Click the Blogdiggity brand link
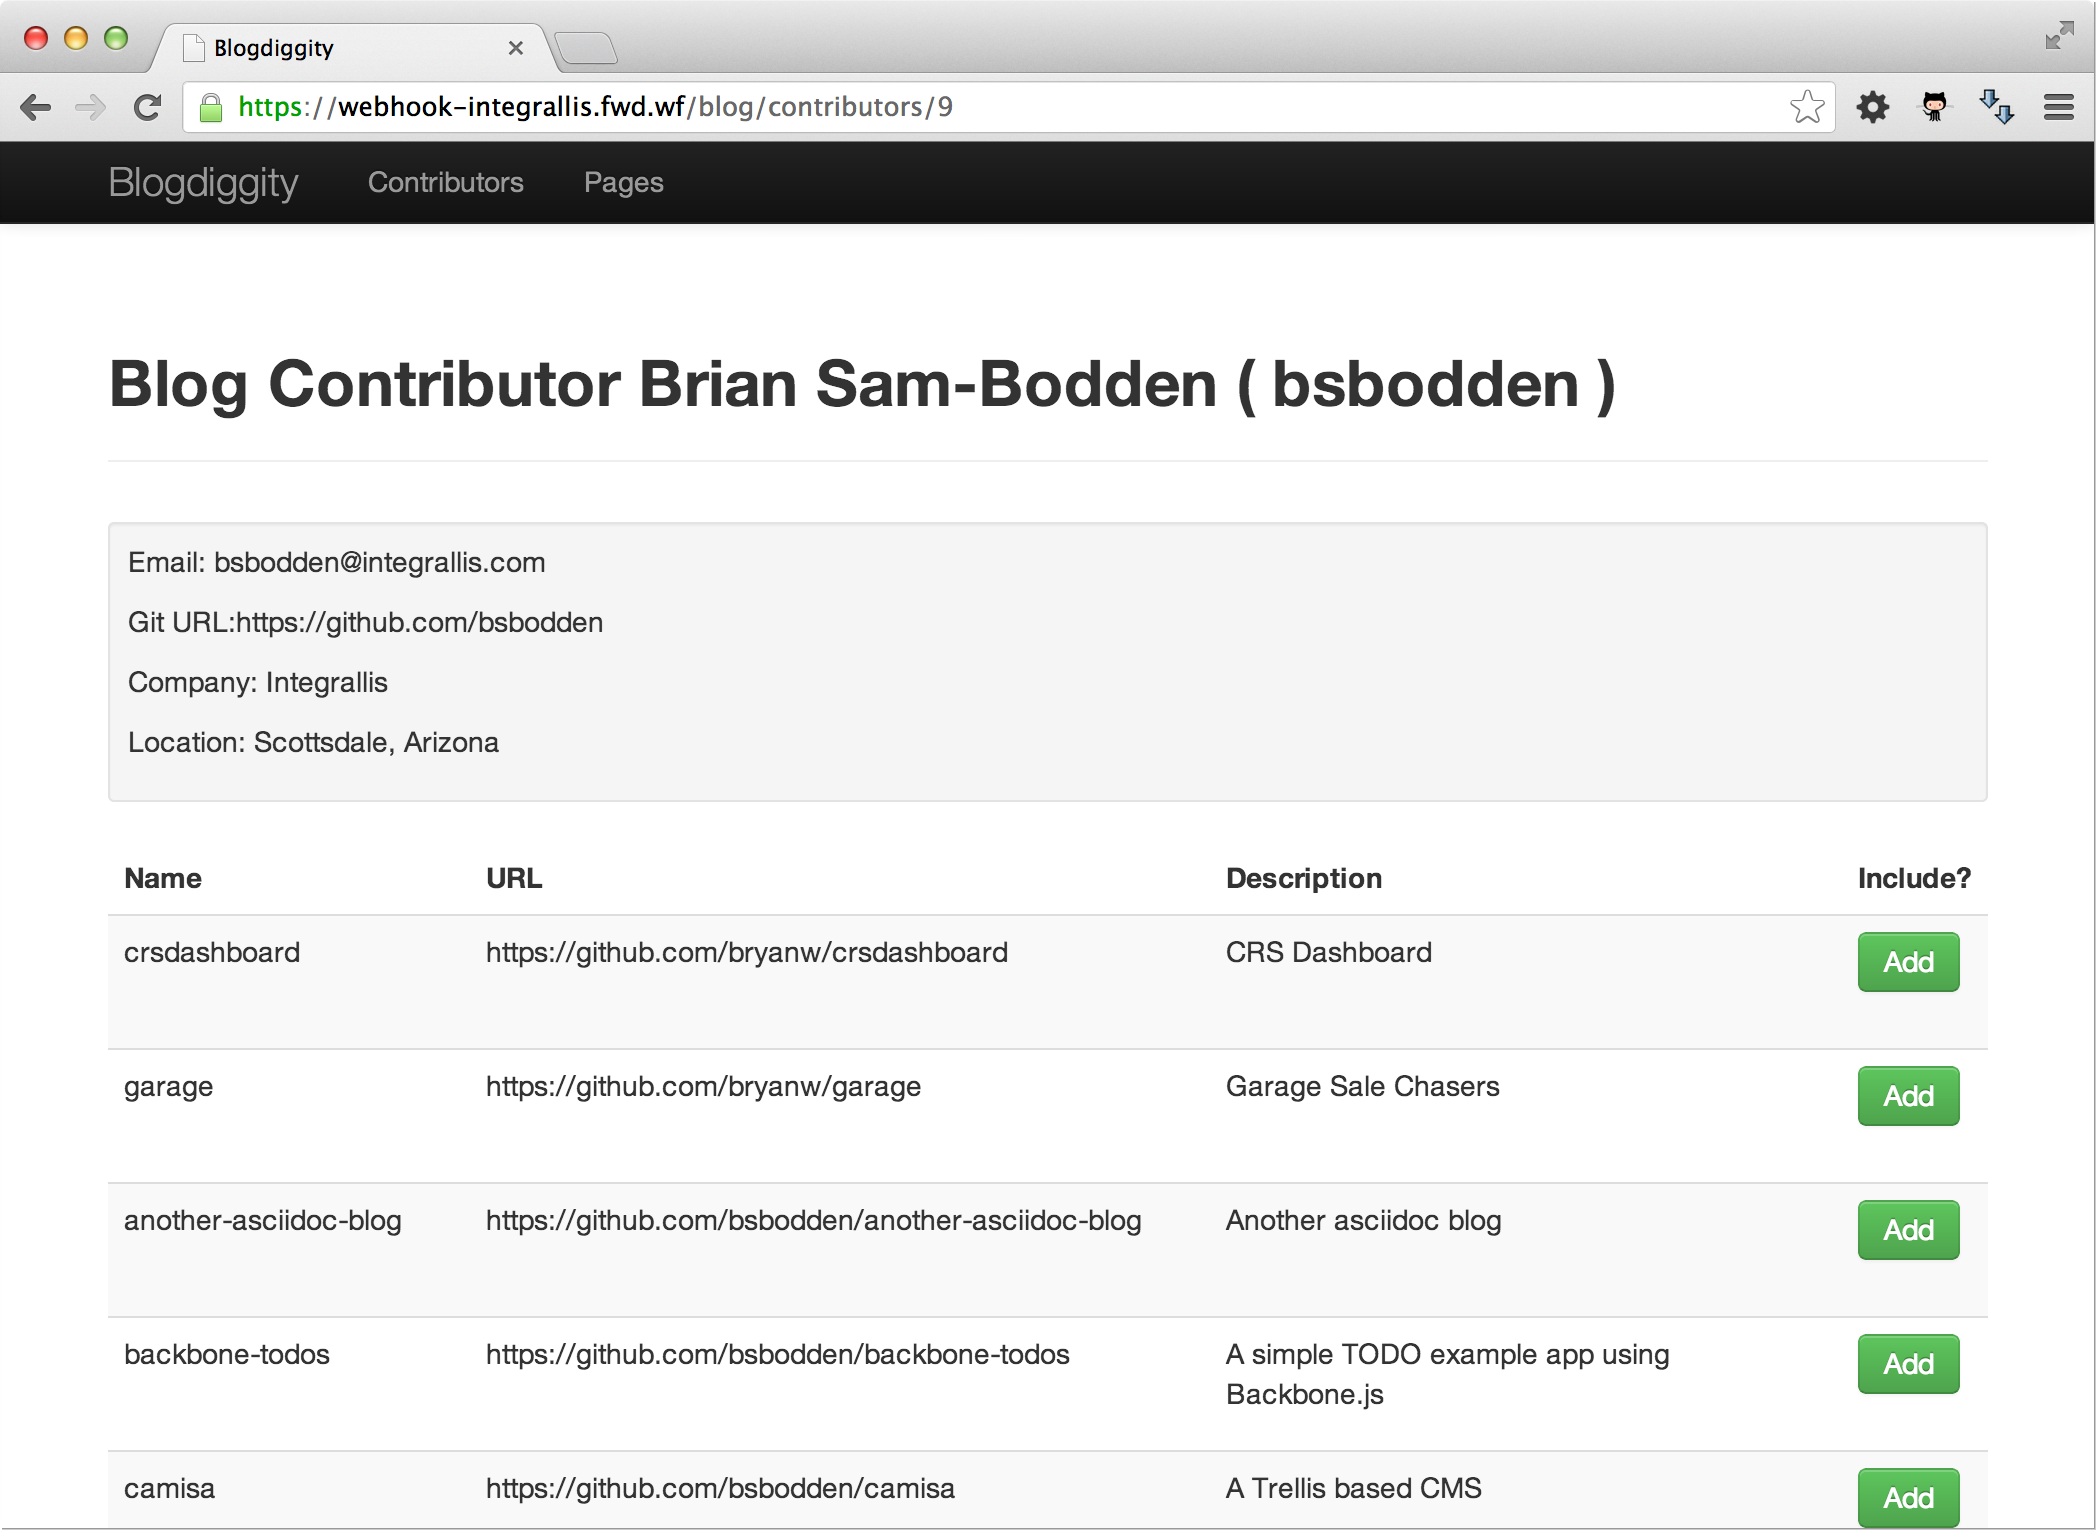 click(203, 182)
